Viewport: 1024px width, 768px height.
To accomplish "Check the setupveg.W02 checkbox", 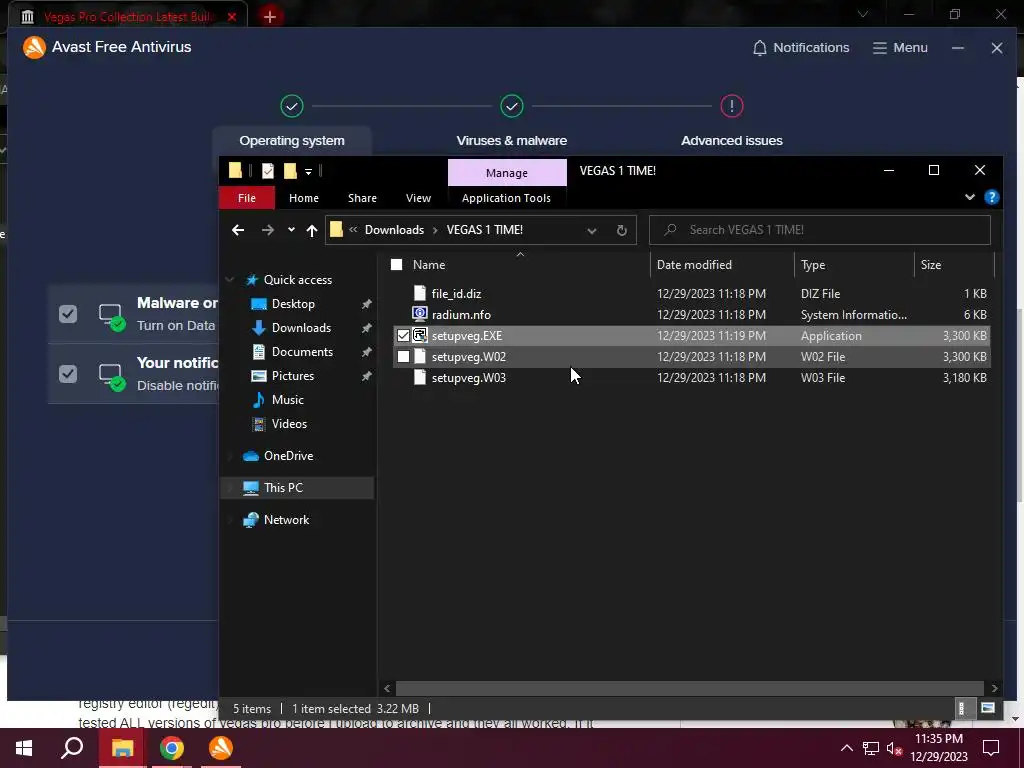I will tap(404, 357).
